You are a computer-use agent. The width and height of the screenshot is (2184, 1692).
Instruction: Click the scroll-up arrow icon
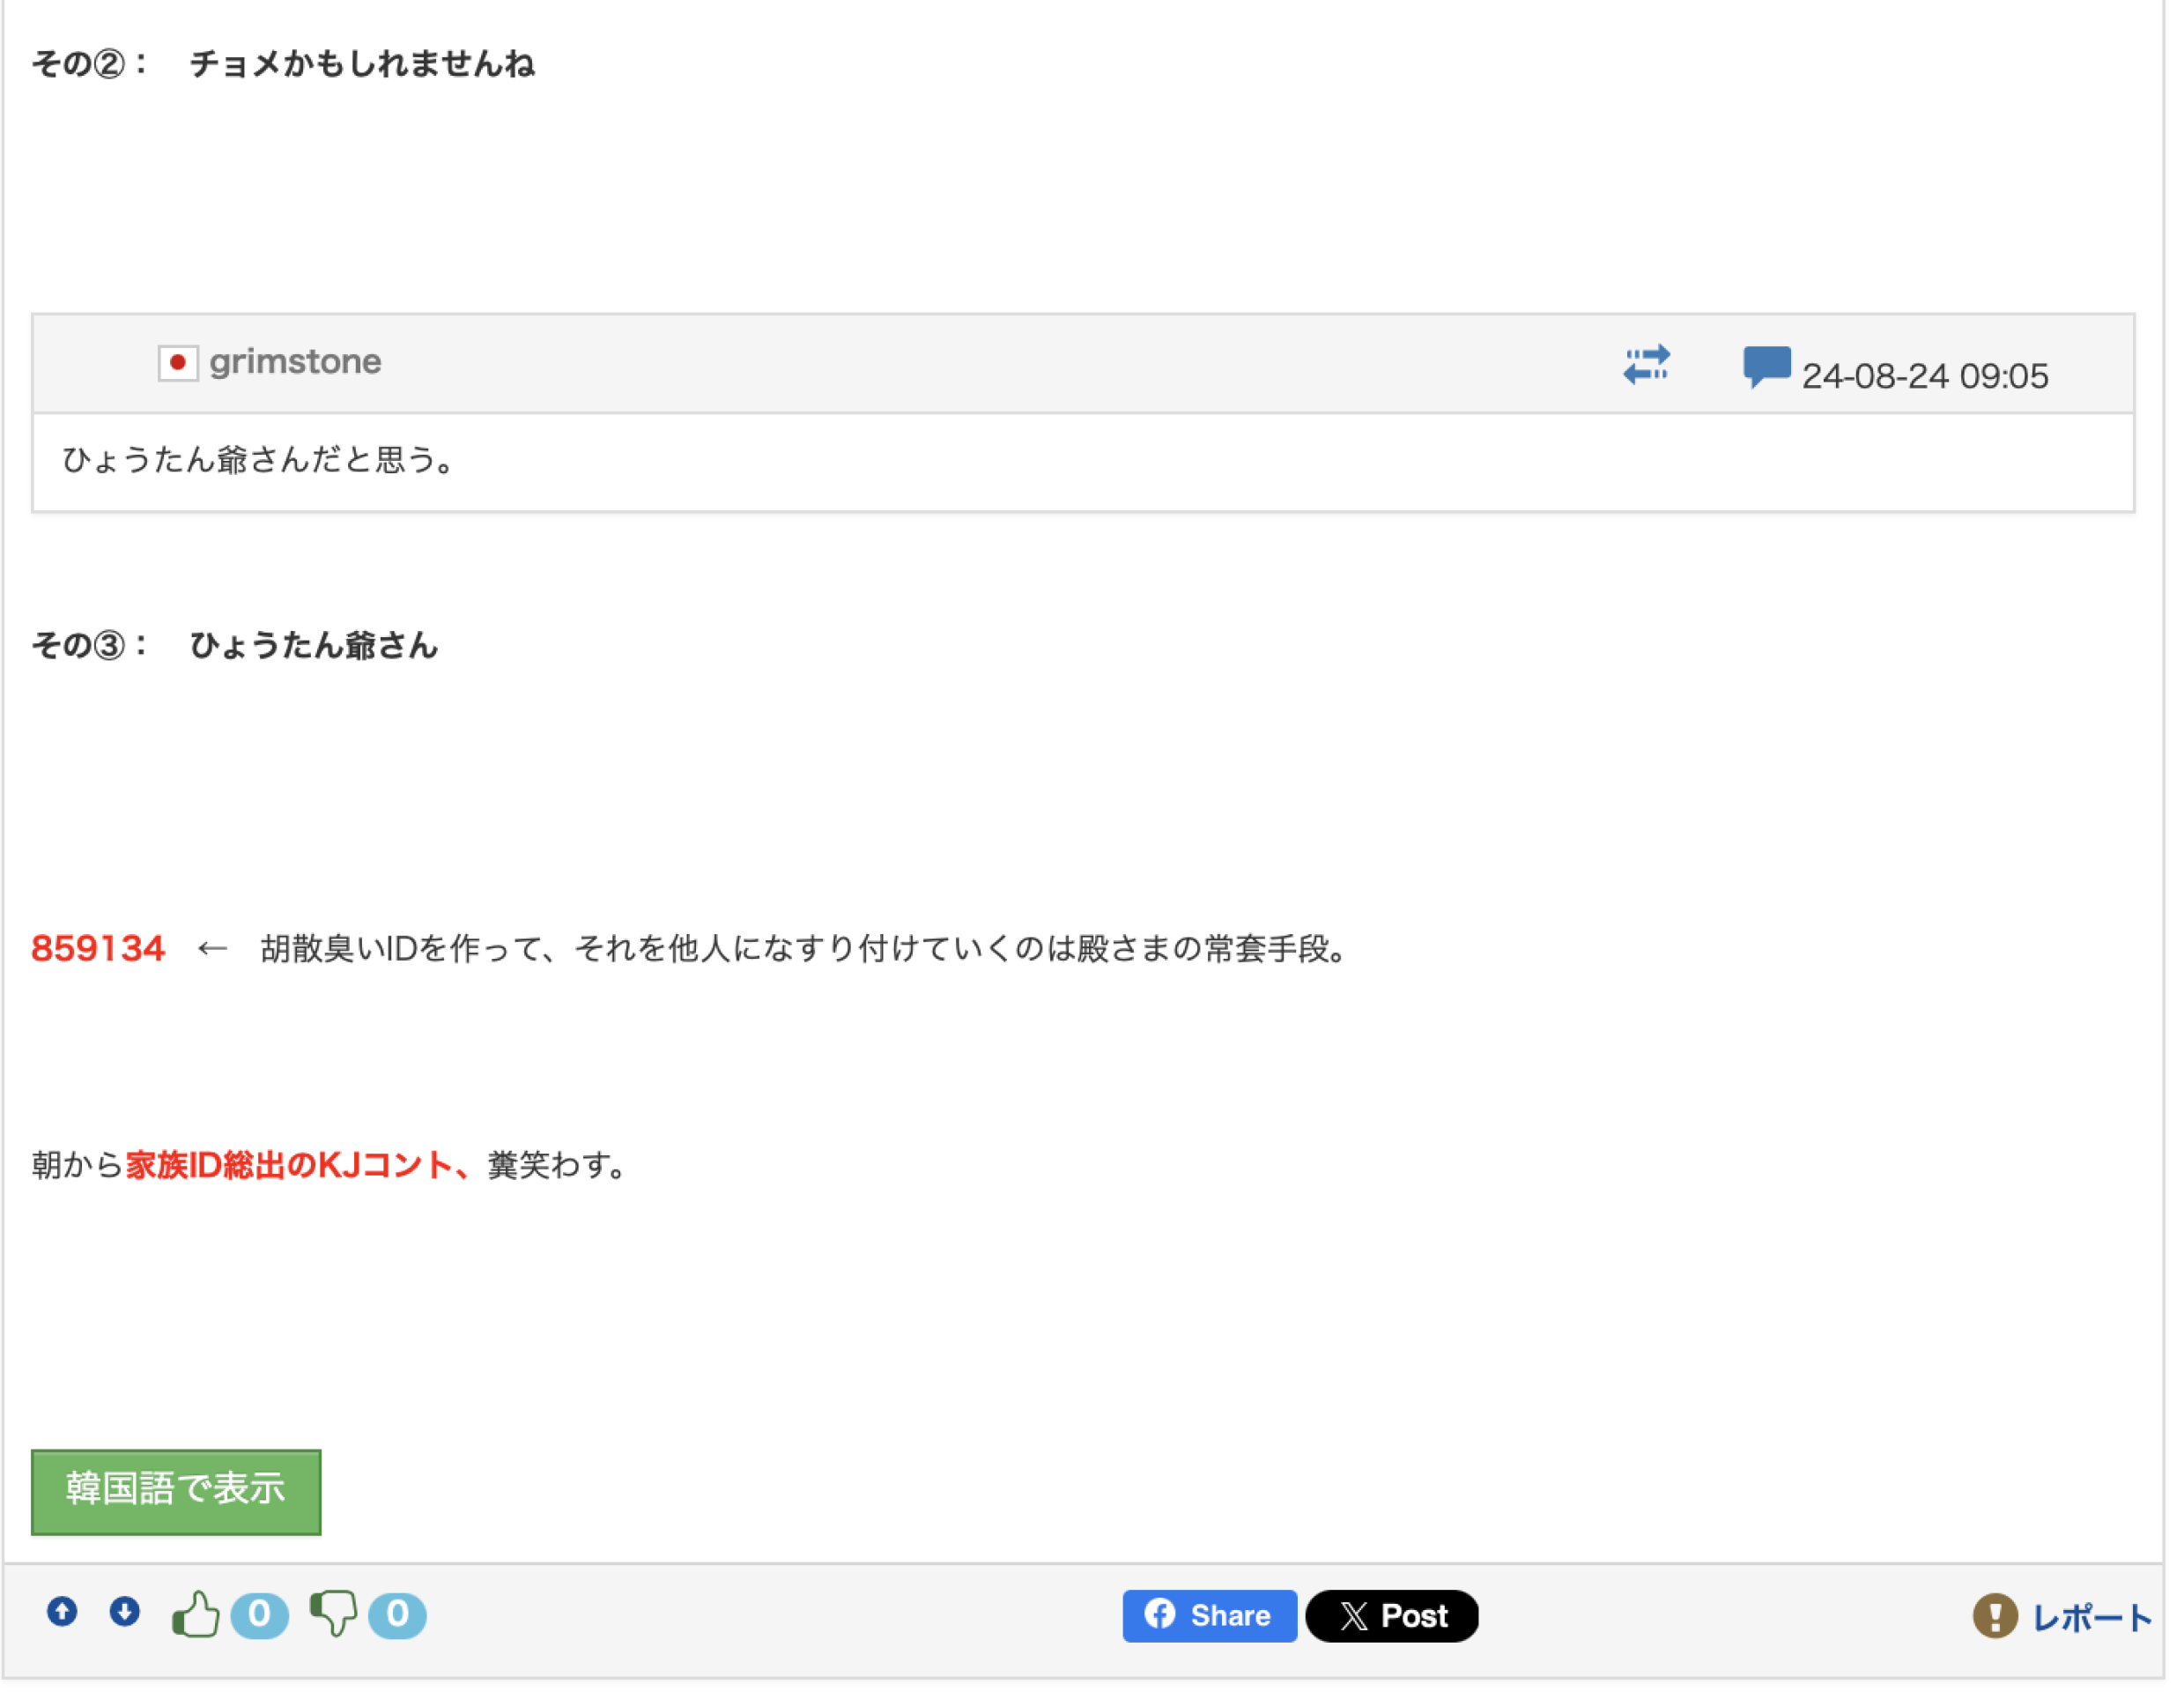[x=62, y=1611]
